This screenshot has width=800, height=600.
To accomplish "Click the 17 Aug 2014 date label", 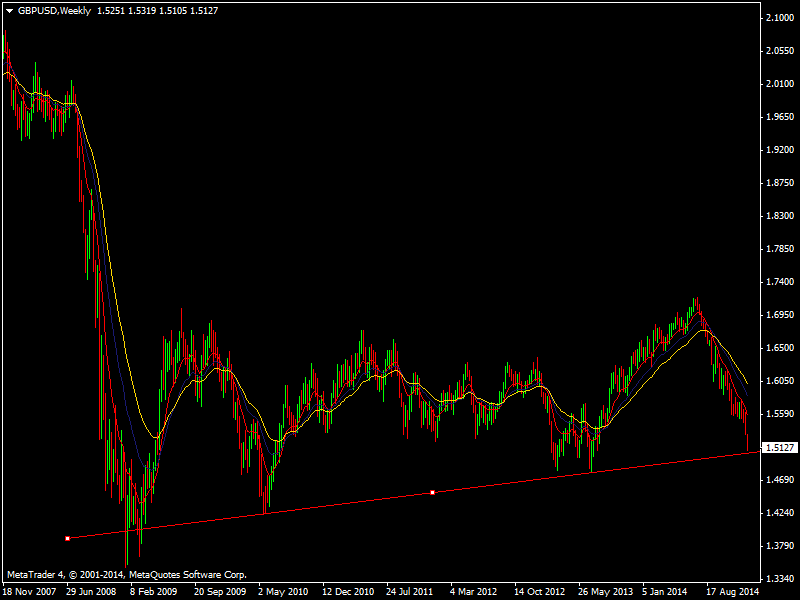I will coord(733,592).
